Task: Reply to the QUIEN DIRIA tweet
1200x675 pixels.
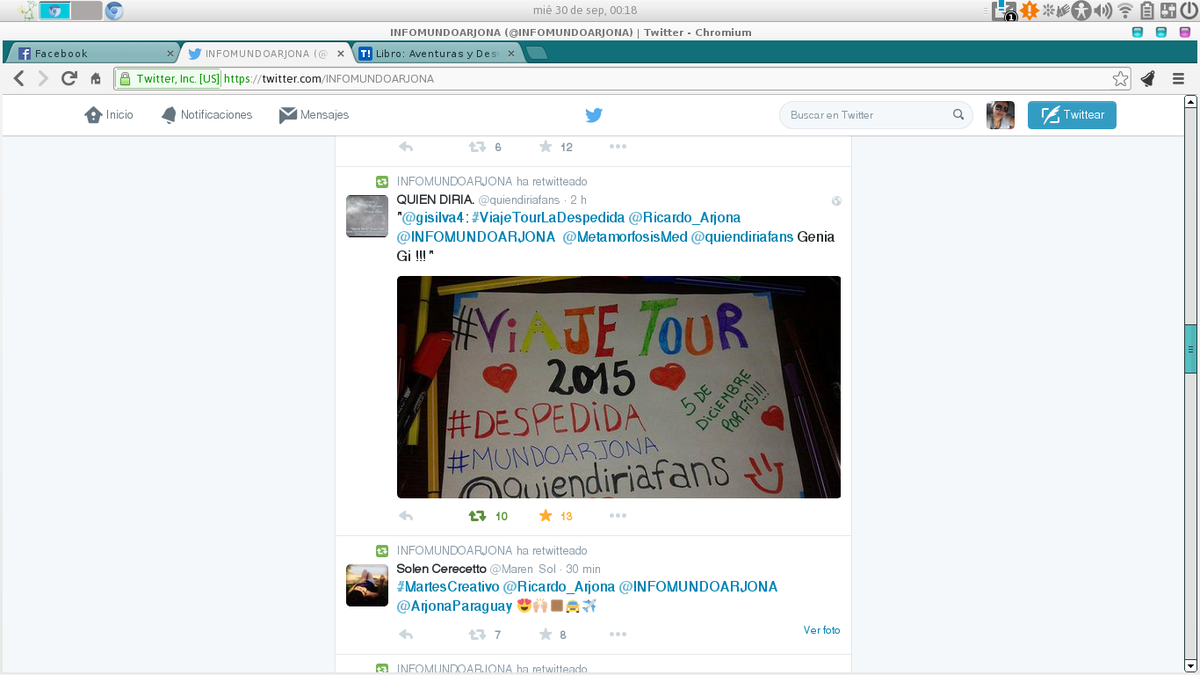Action: tap(406, 516)
